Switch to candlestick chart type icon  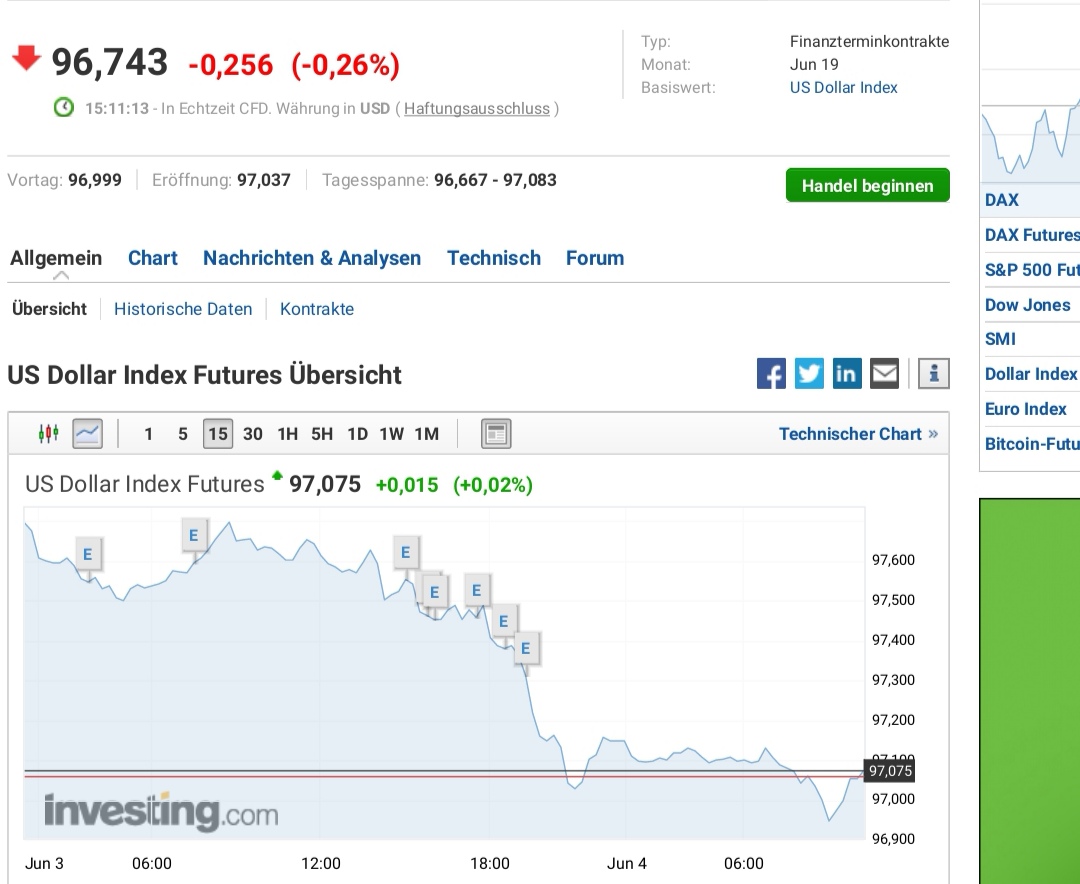(x=48, y=433)
